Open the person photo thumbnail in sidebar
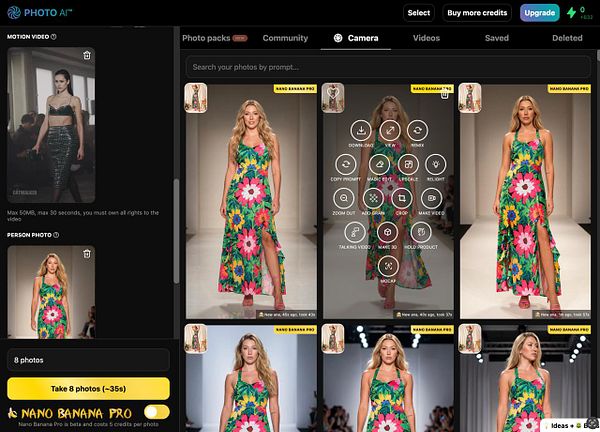Viewport: 600px width, 432px height. tap(51, 292)
